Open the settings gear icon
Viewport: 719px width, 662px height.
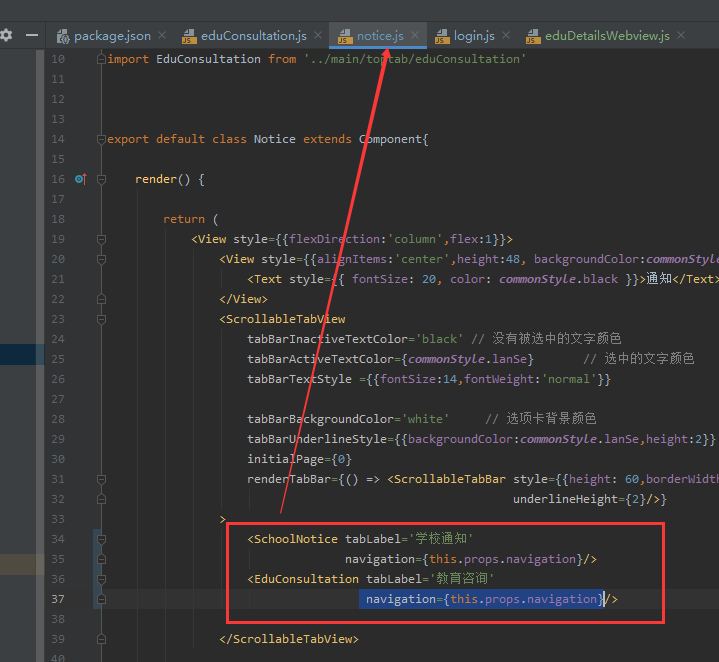pyautogui.click(x=6, y=35)
